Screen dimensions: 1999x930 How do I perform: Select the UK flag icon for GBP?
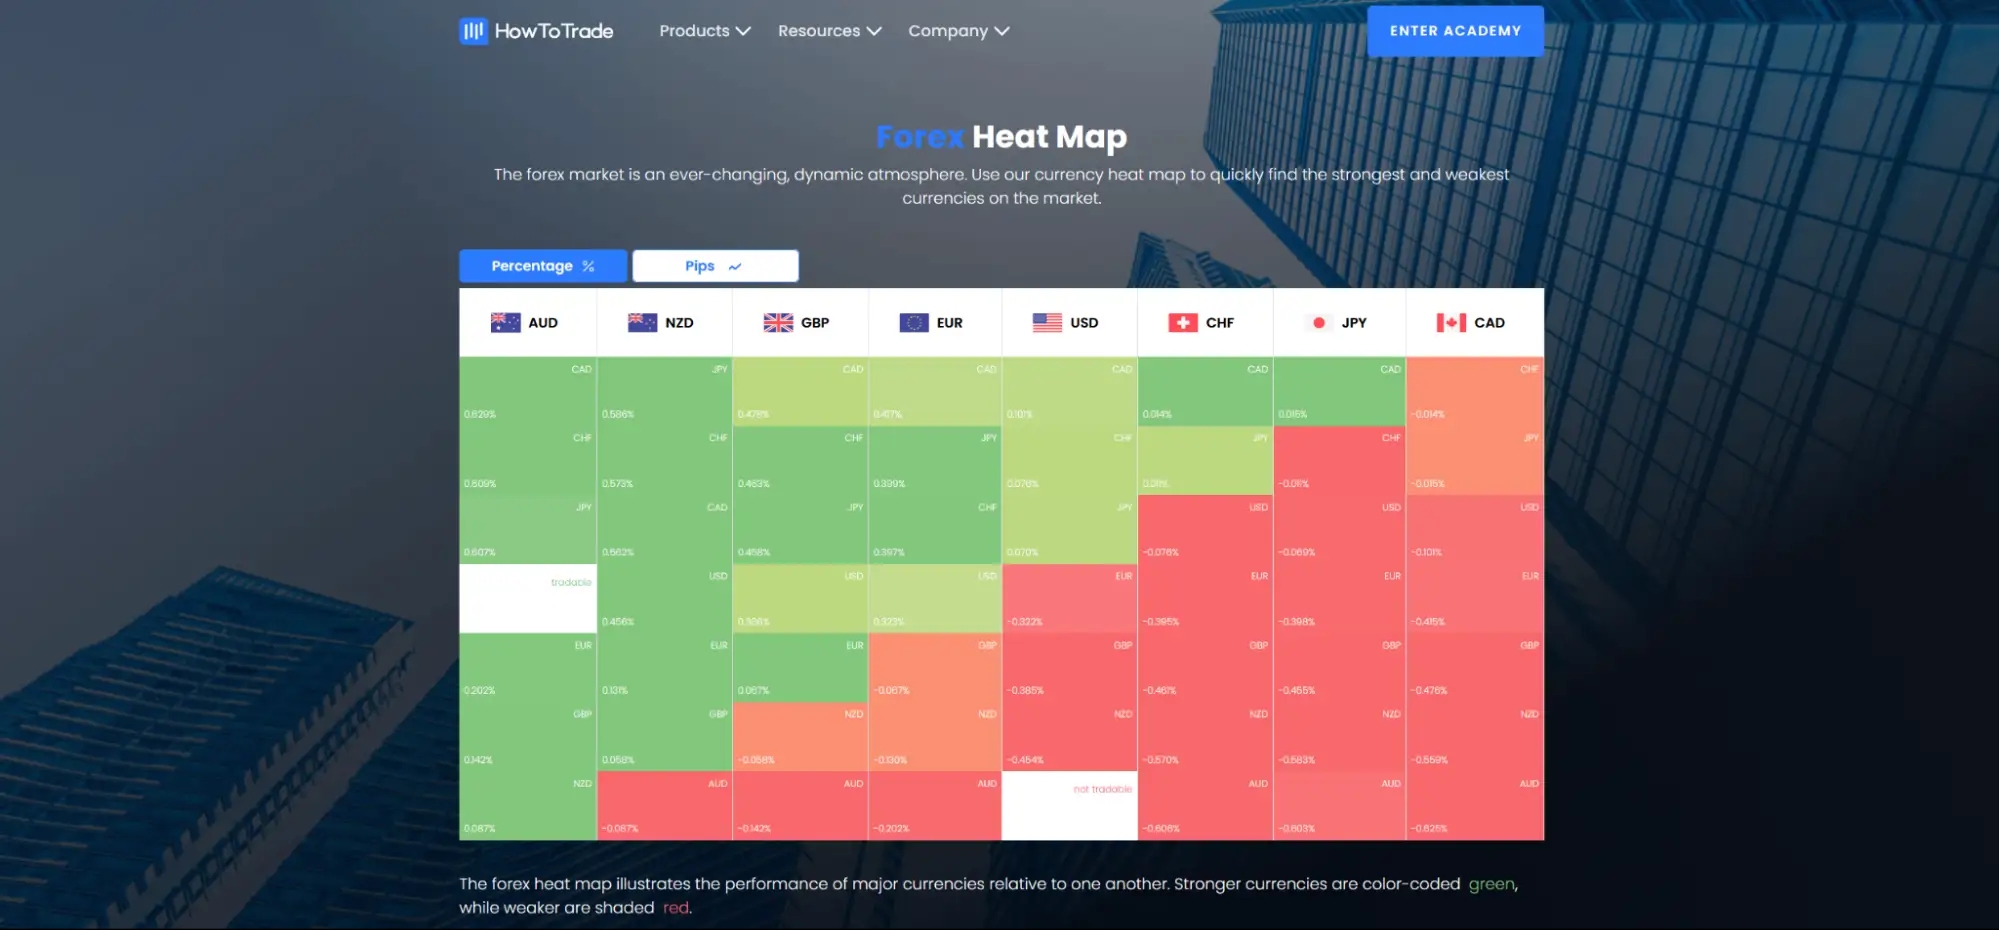point(778,322)
